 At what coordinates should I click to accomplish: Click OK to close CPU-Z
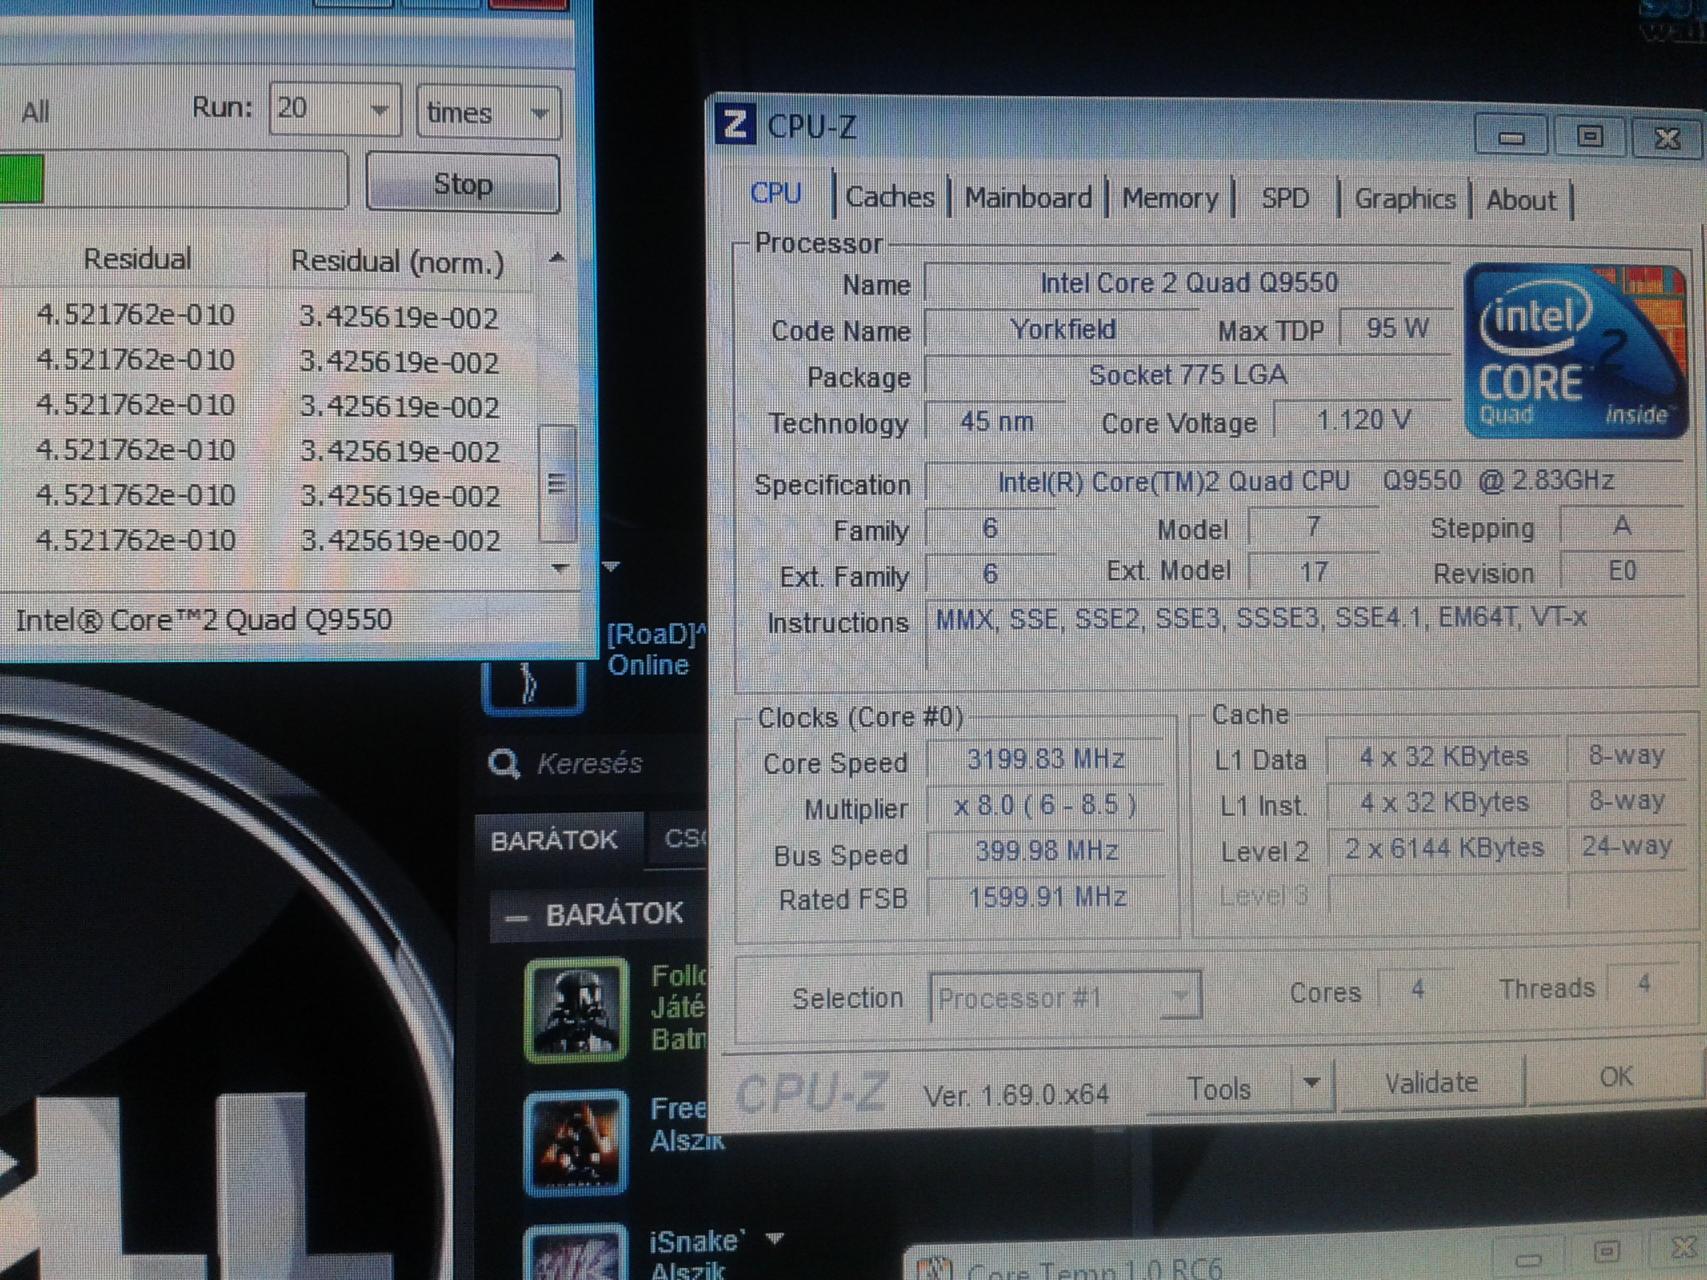click(x=1615, y=1076)
